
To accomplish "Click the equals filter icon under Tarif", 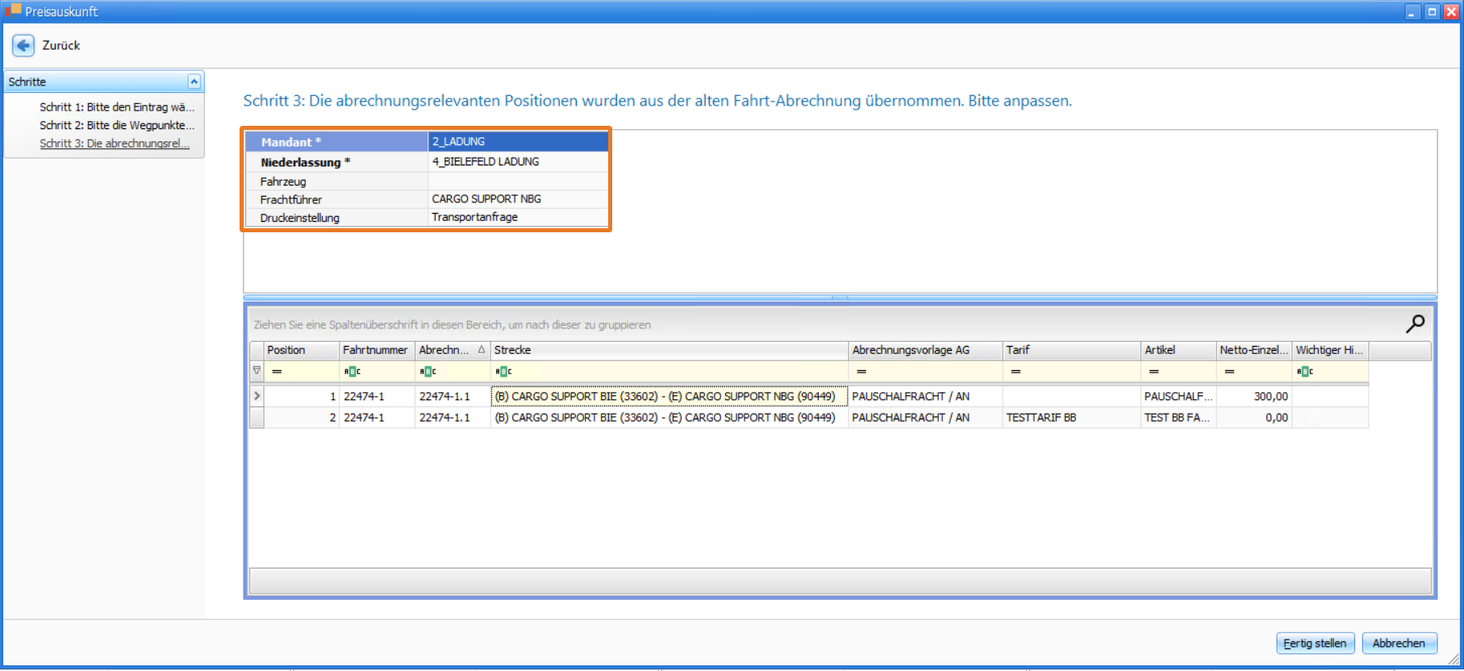I will (1015, 372).
